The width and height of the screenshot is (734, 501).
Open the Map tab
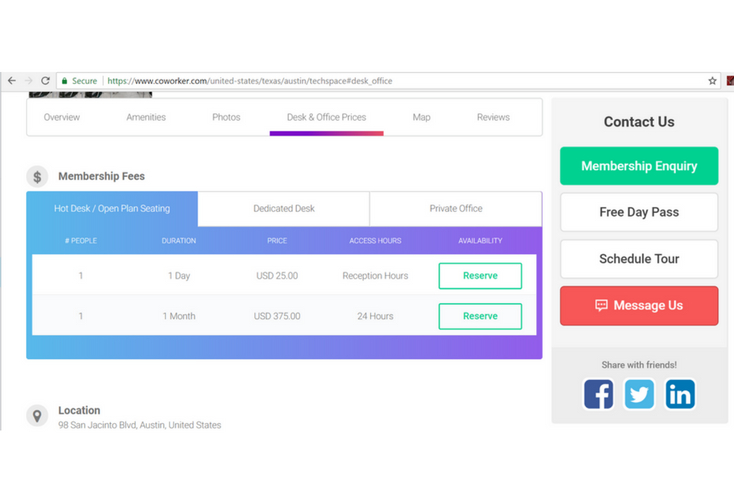coord(421,117)
